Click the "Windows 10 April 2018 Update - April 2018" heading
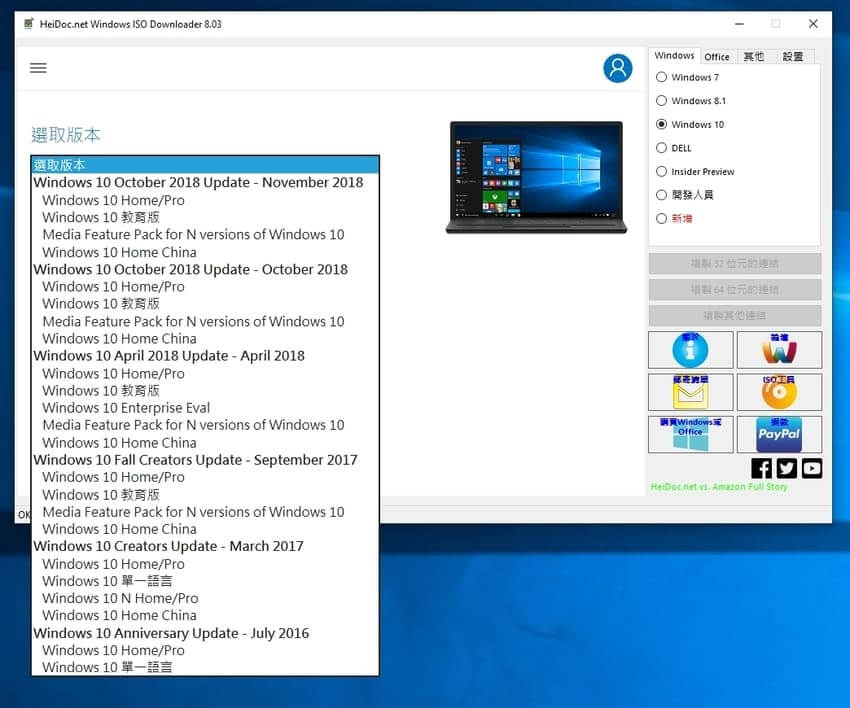The width and height of the screenshot is (850, 708). (205, 356)
